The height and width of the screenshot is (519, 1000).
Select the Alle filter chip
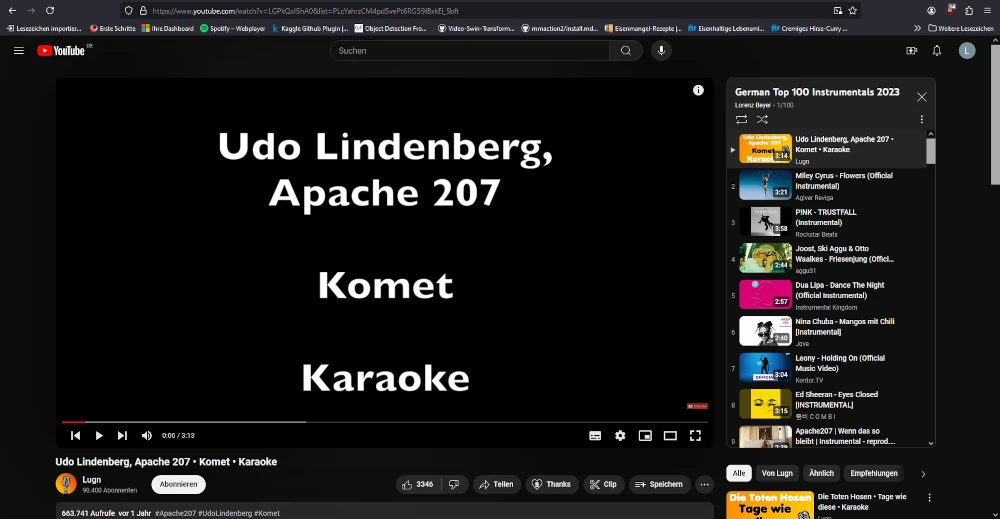pos(739,473)
